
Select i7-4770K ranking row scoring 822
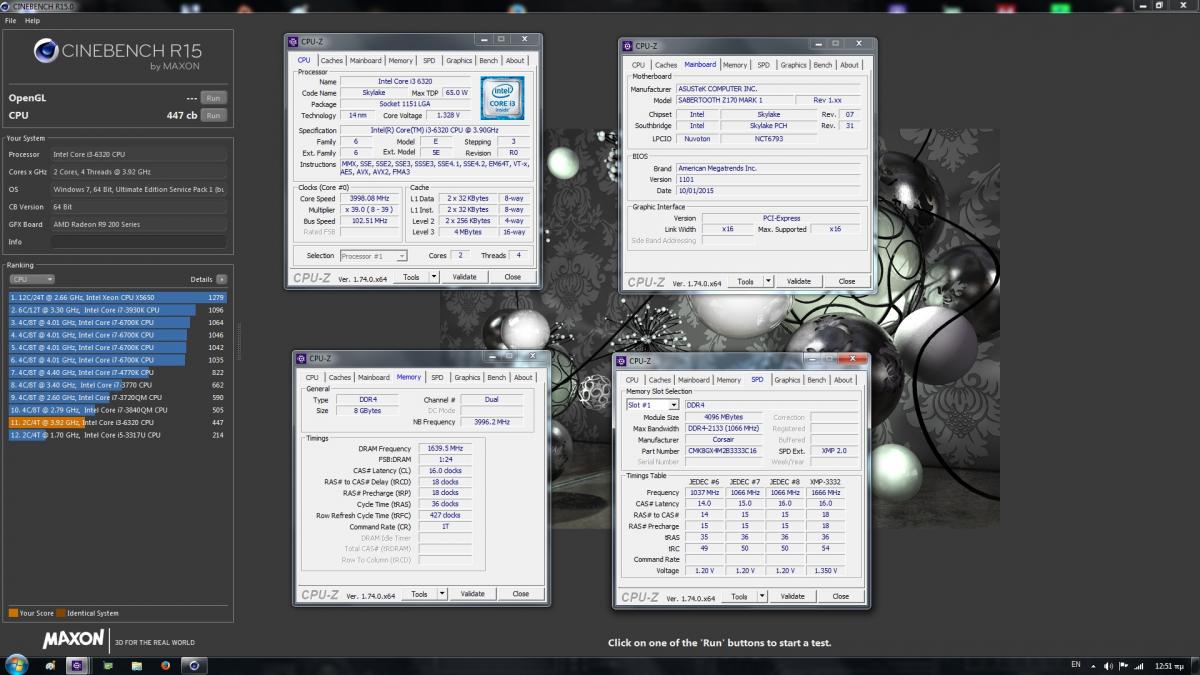(x=118, y=372)
